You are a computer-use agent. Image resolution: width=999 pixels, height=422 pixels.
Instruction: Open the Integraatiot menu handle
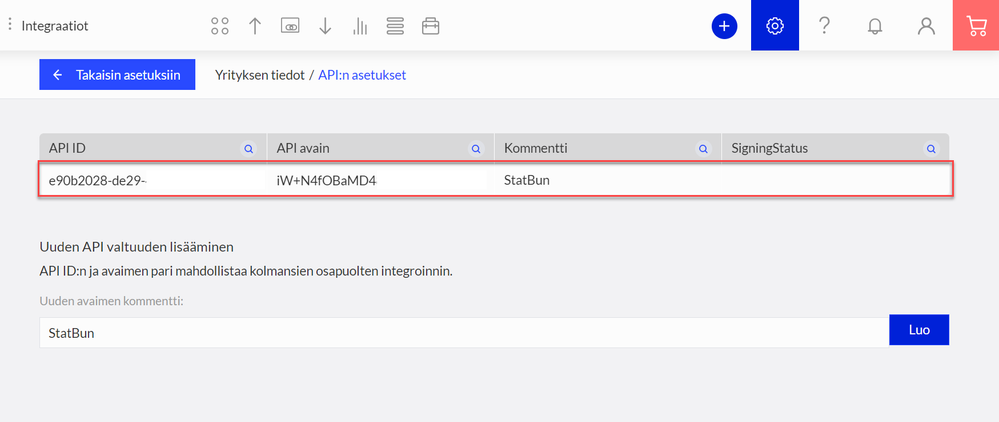coord(10,26)
